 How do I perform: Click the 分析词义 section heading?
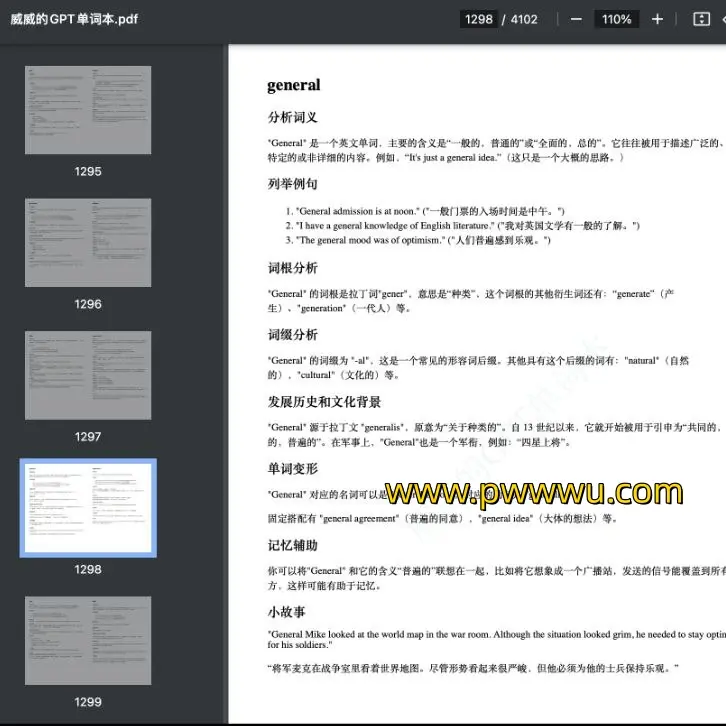pos(292,117)
